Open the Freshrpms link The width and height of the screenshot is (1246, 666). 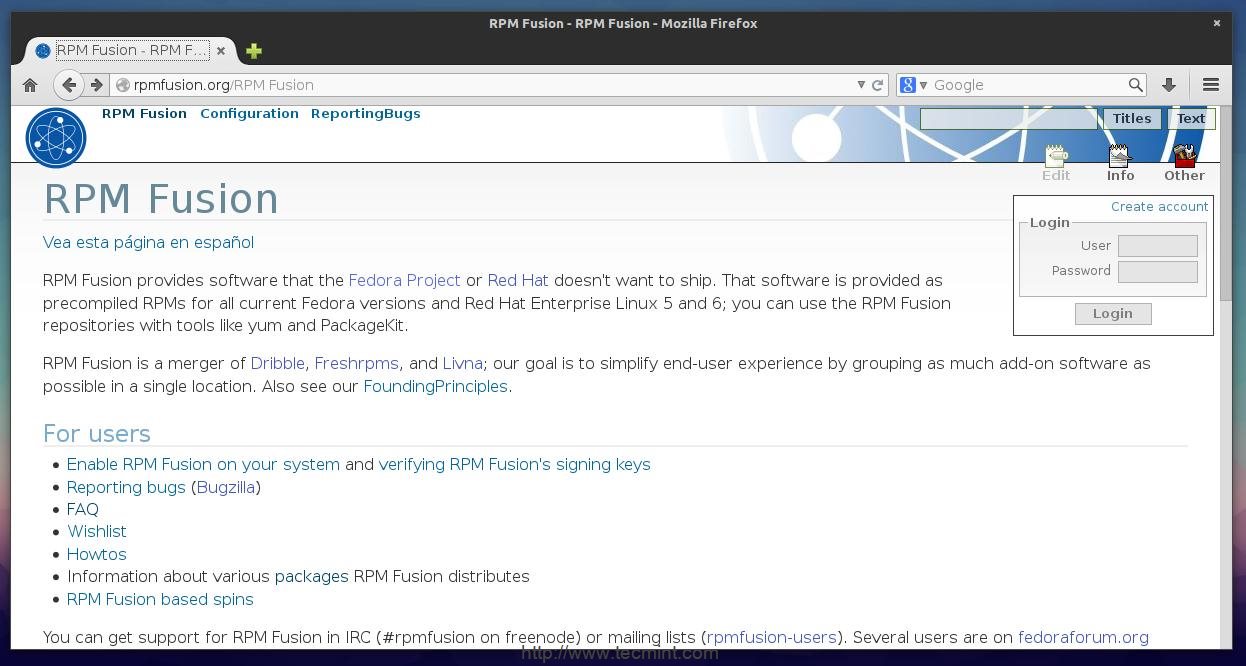[x=356, y=363]
